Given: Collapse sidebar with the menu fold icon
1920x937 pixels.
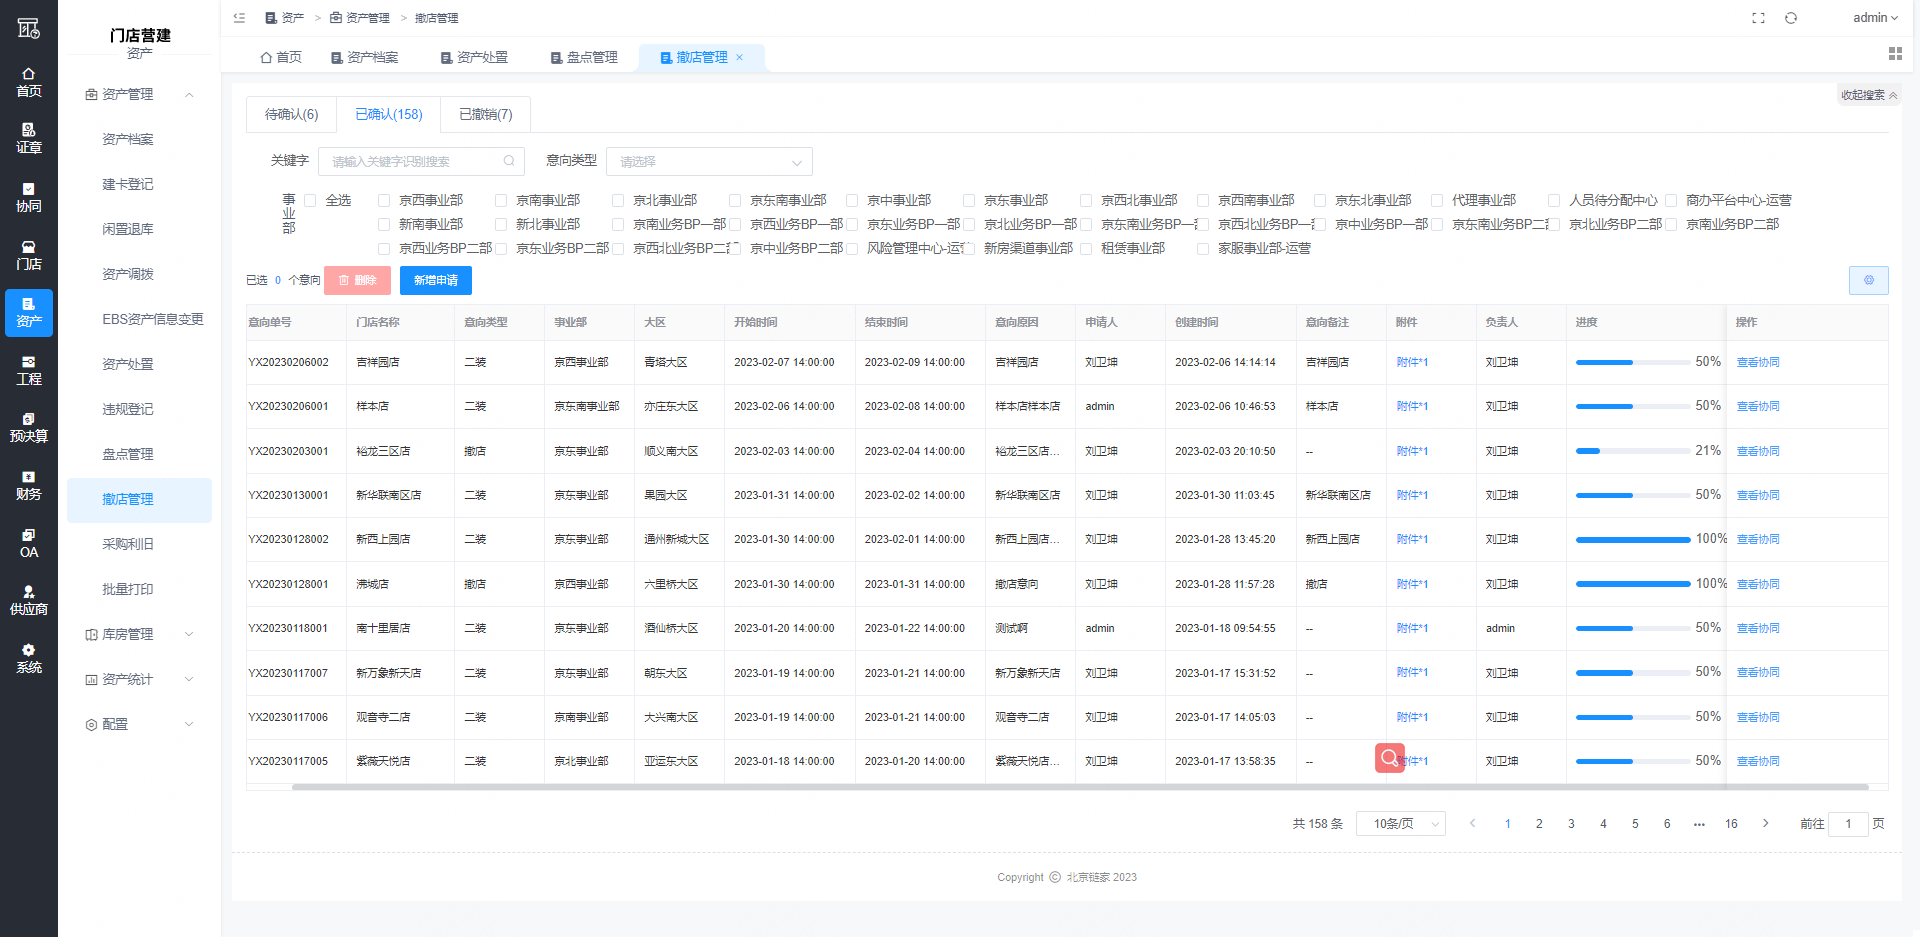Looking at the screenshot, I should click(x=239, y=18).
